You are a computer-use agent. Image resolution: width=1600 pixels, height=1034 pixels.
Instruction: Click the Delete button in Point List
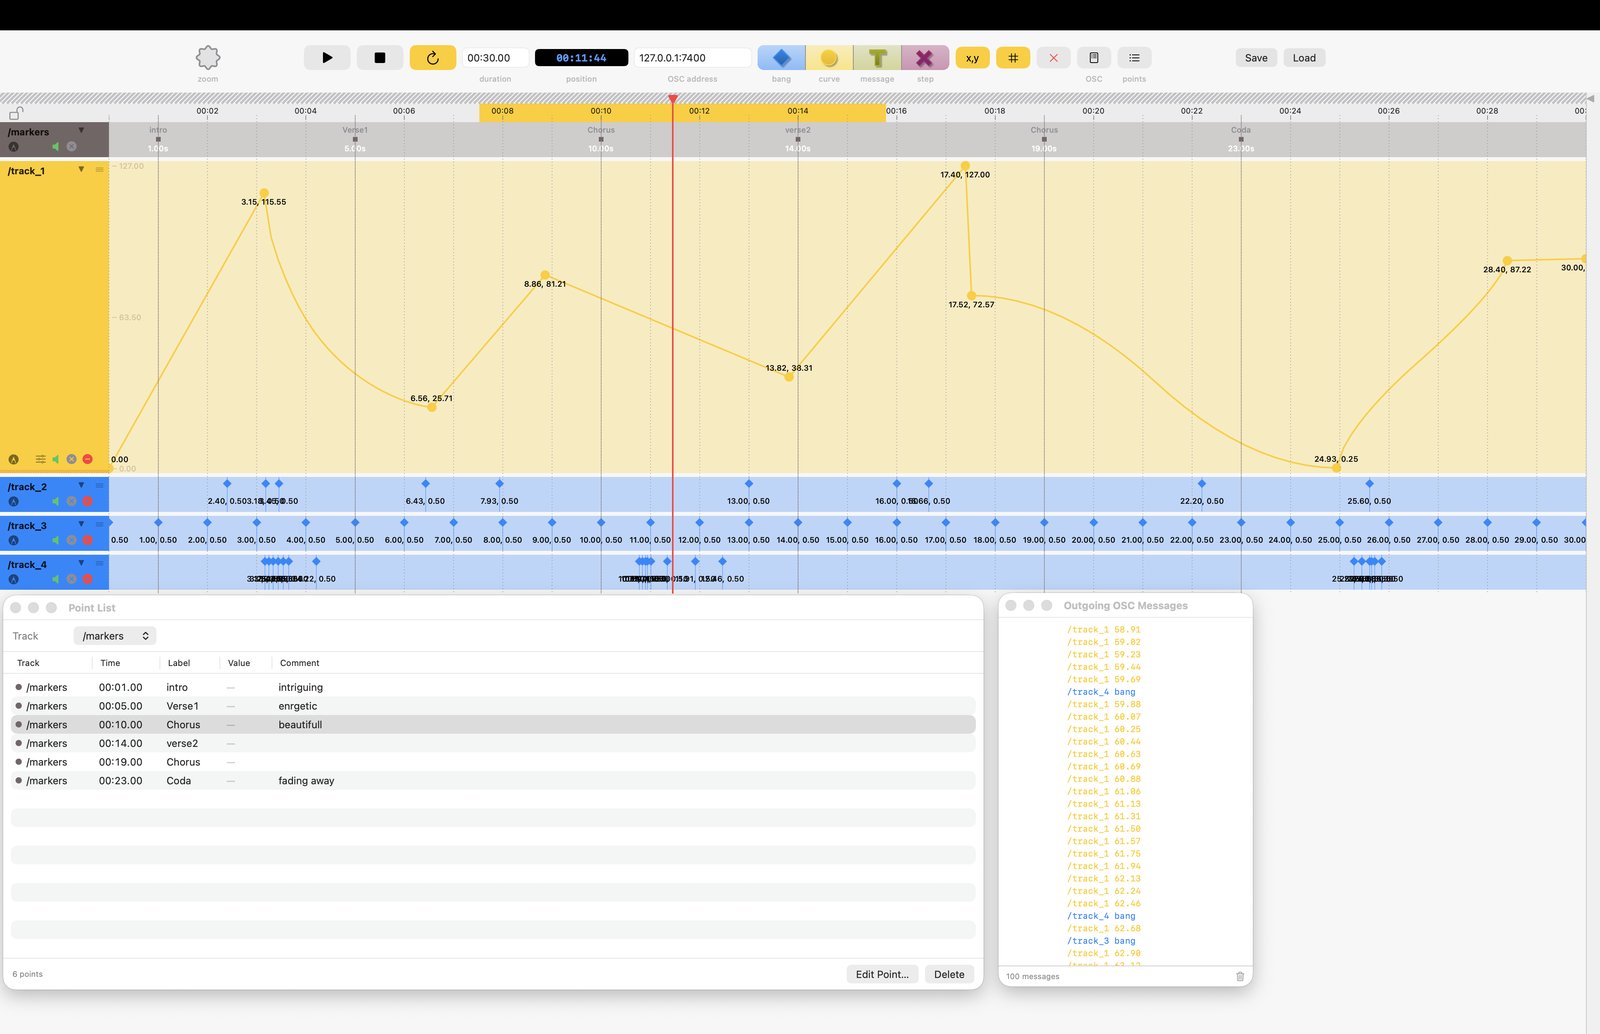click(x=949, y=974)
